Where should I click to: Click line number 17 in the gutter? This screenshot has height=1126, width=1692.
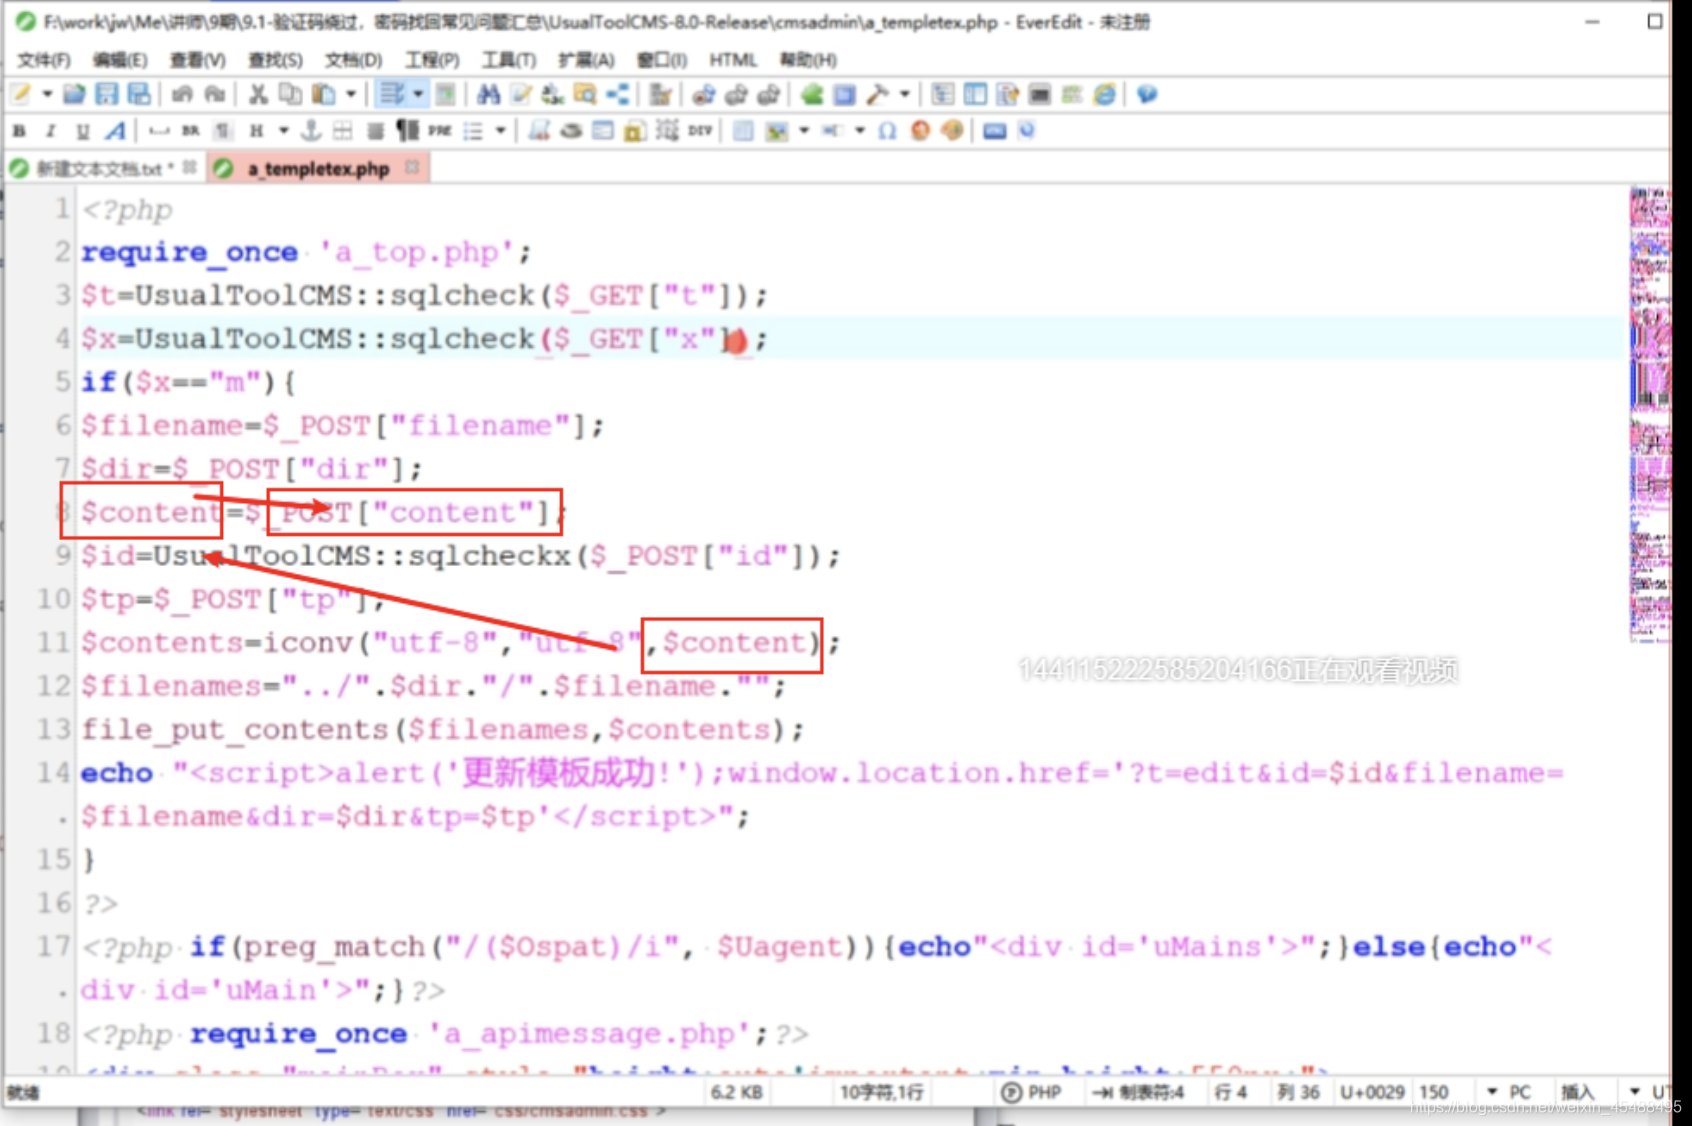[x=53, y=946]
